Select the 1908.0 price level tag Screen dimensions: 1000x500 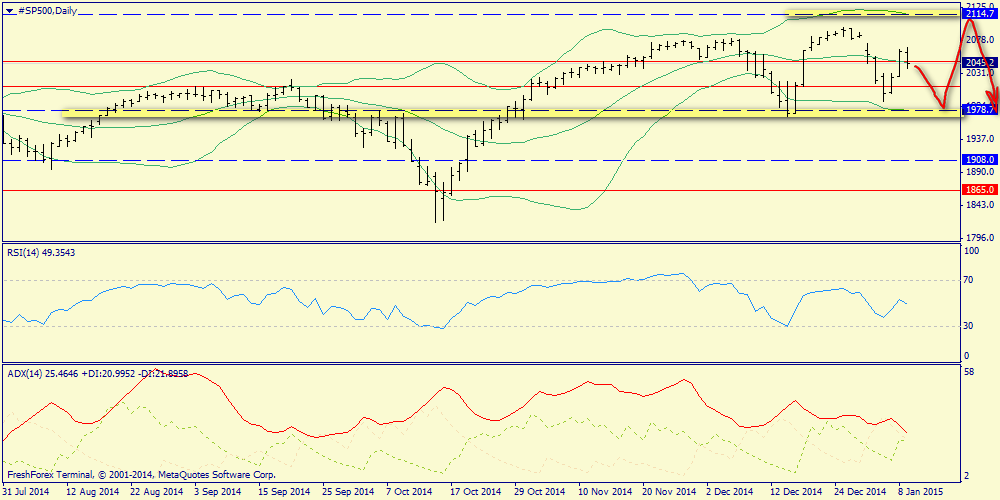coord(980,160)
